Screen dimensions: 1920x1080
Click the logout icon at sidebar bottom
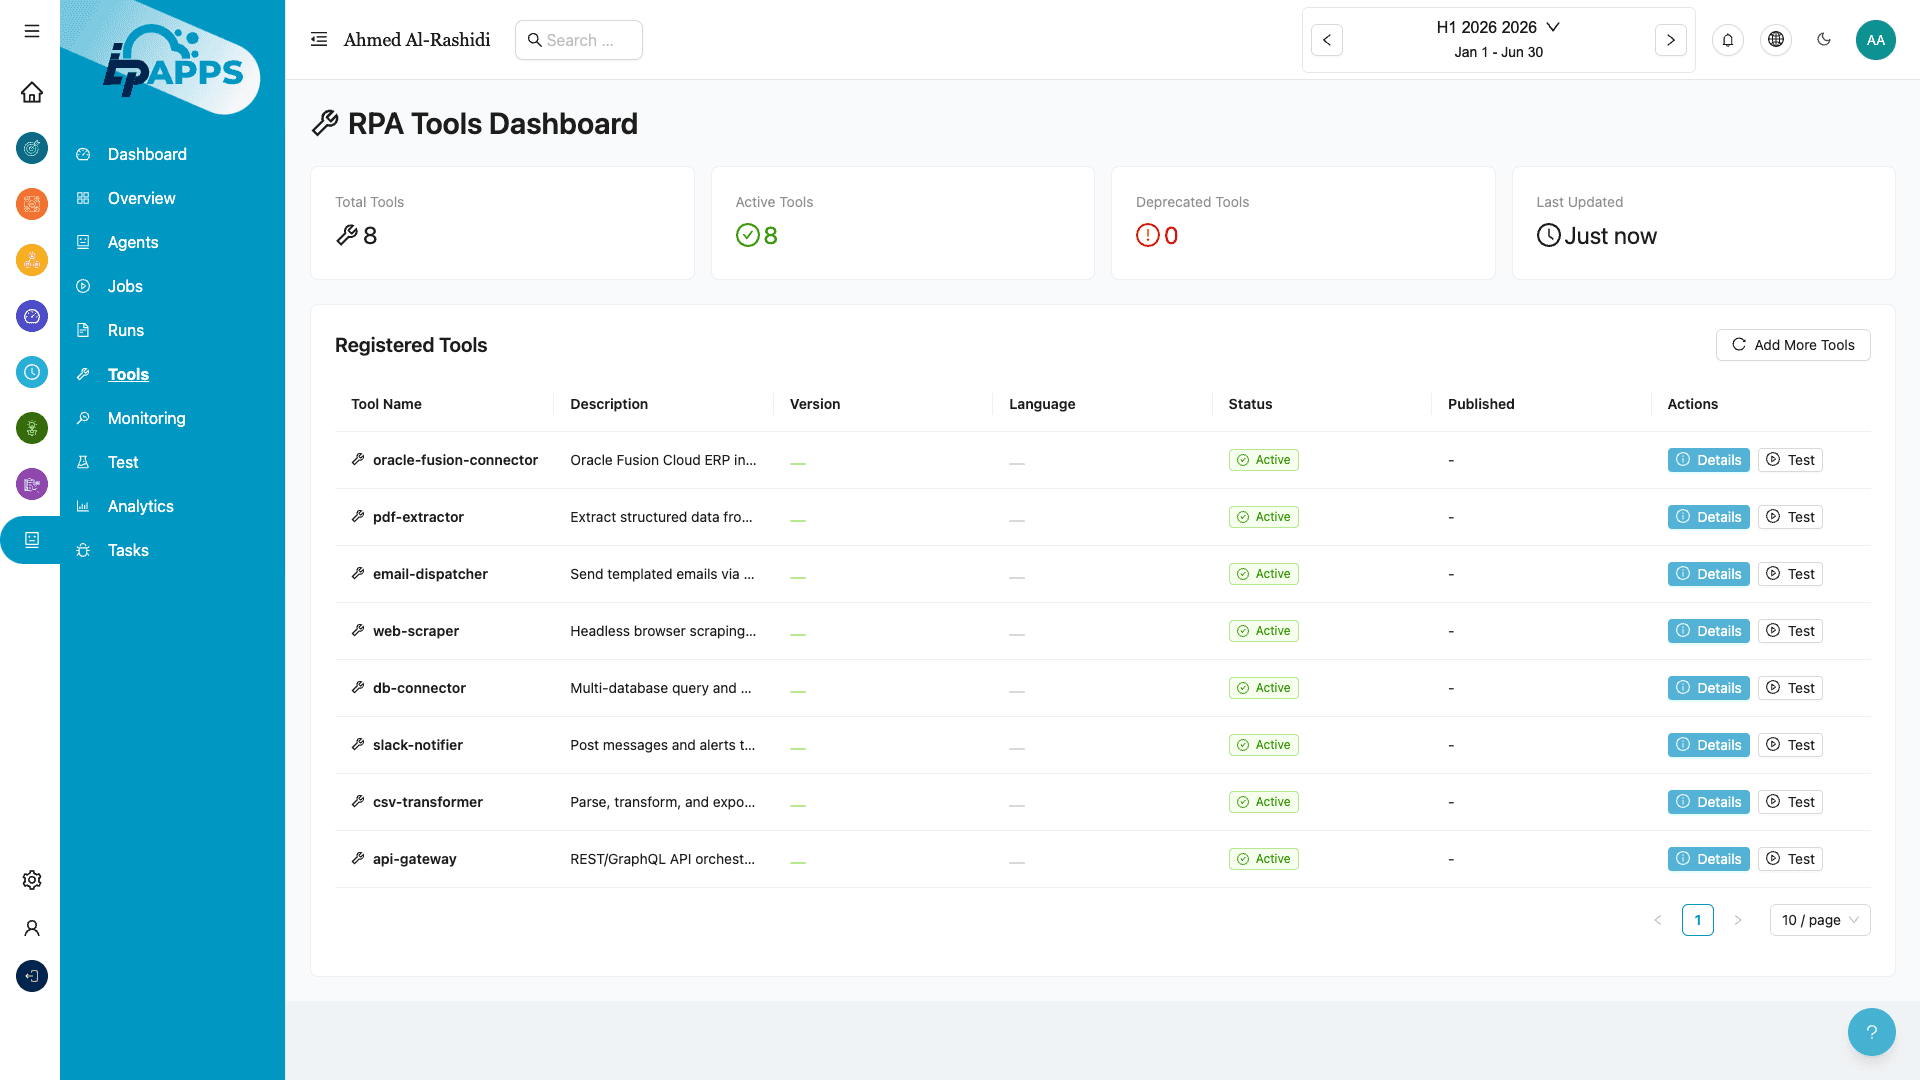(x=31, y=976)
